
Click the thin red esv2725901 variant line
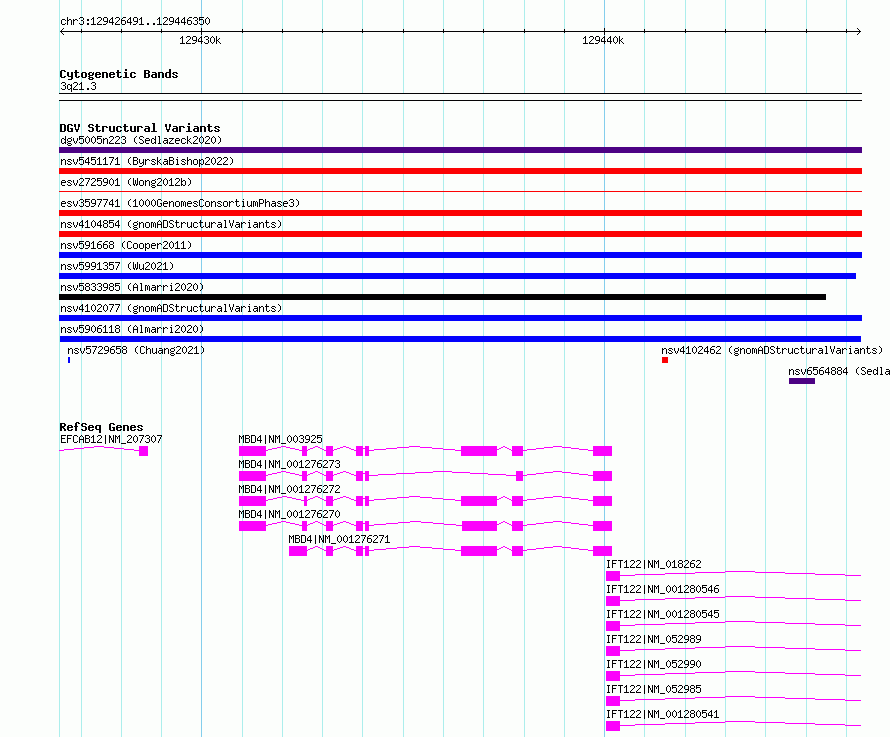point(460,192)
